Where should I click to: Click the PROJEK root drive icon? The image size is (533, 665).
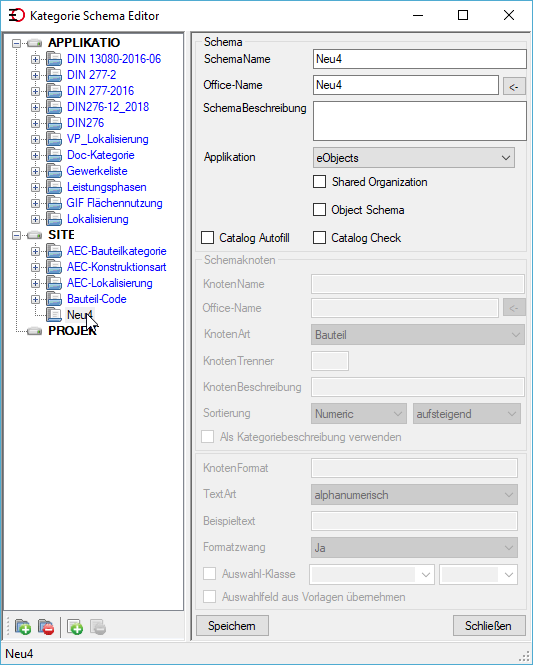tap(35, 331)
